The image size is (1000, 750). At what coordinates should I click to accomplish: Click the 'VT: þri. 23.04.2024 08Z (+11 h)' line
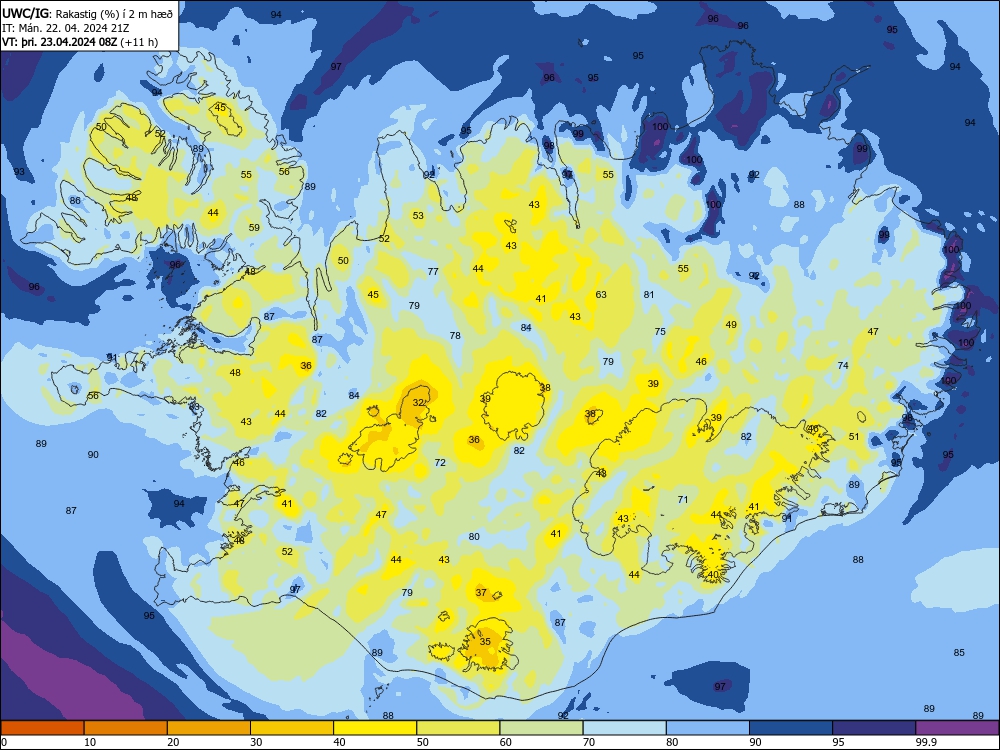point(80,42)
